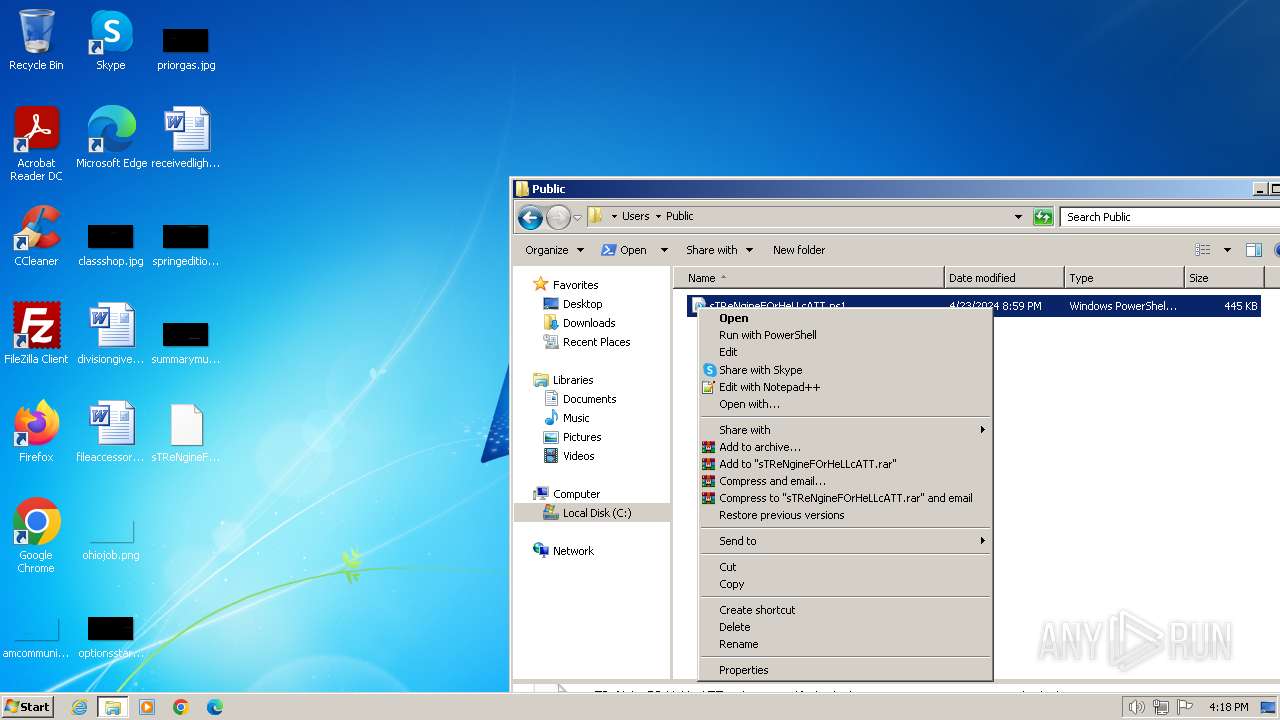Launch Acrobat Reader DC shortcut
The width and height of the screenshot is (1280, 720).
36,143
